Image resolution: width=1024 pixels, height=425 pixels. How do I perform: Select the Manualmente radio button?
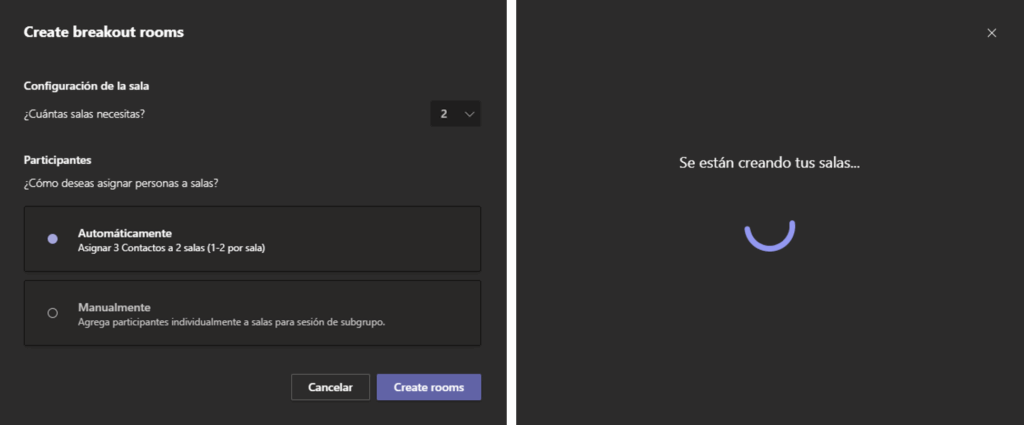[x=53, y=313]
